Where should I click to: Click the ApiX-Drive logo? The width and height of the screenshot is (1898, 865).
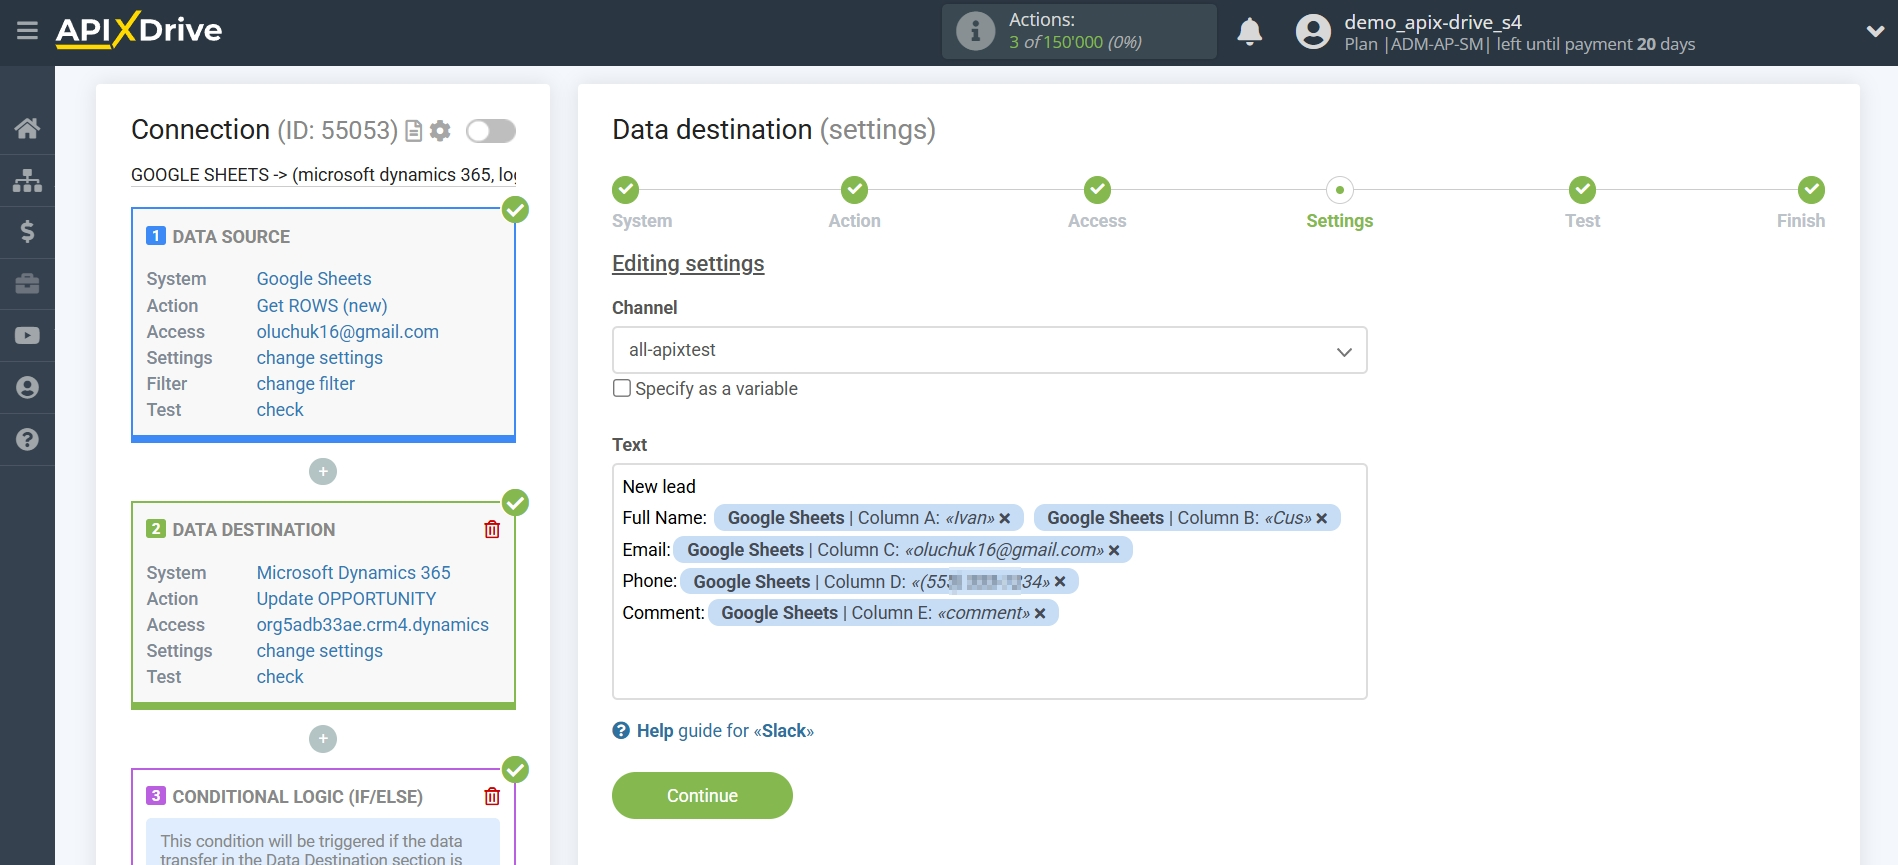[x=139, y=30]
